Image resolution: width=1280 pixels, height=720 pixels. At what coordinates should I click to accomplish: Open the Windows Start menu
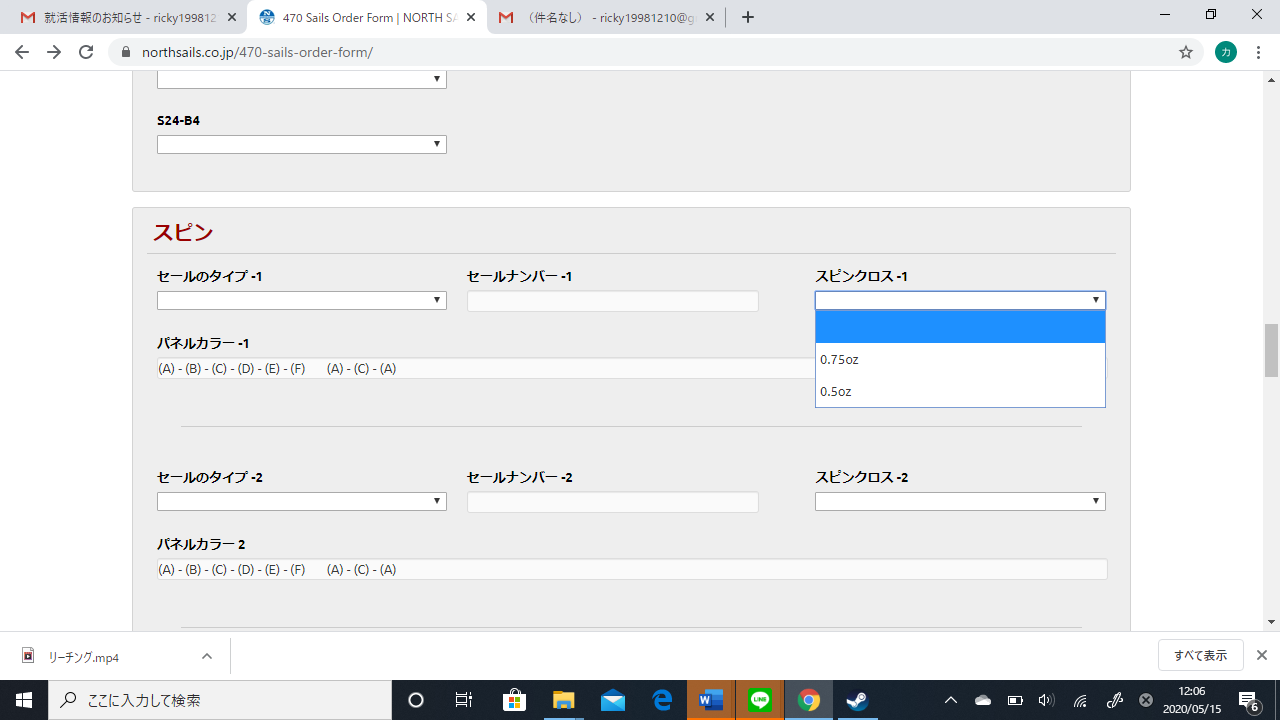(24, 700)
